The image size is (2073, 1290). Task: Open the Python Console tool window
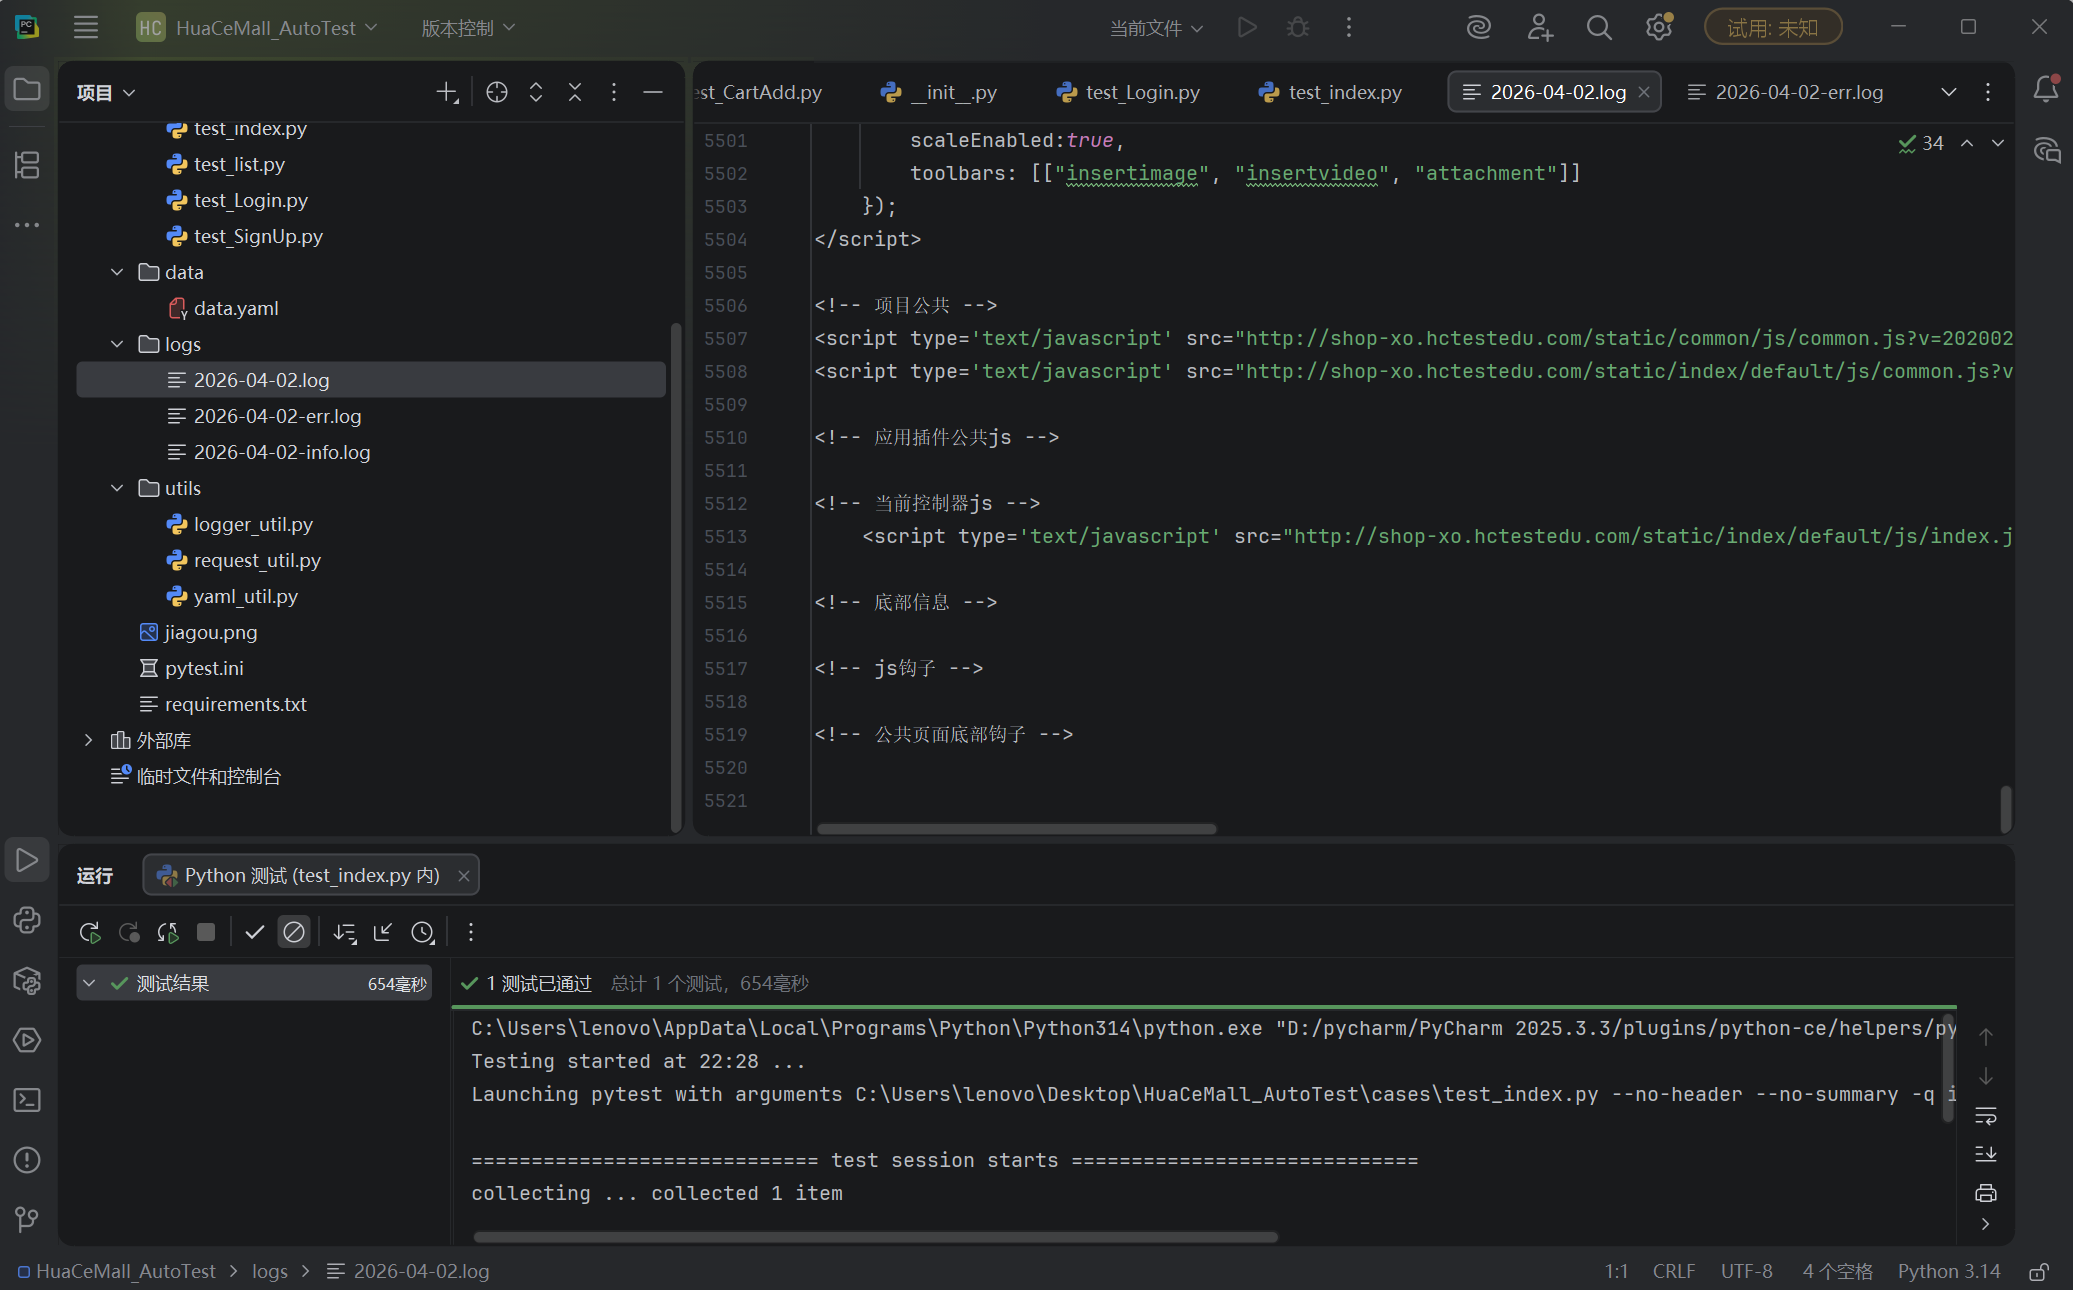[x=27, y=920]
